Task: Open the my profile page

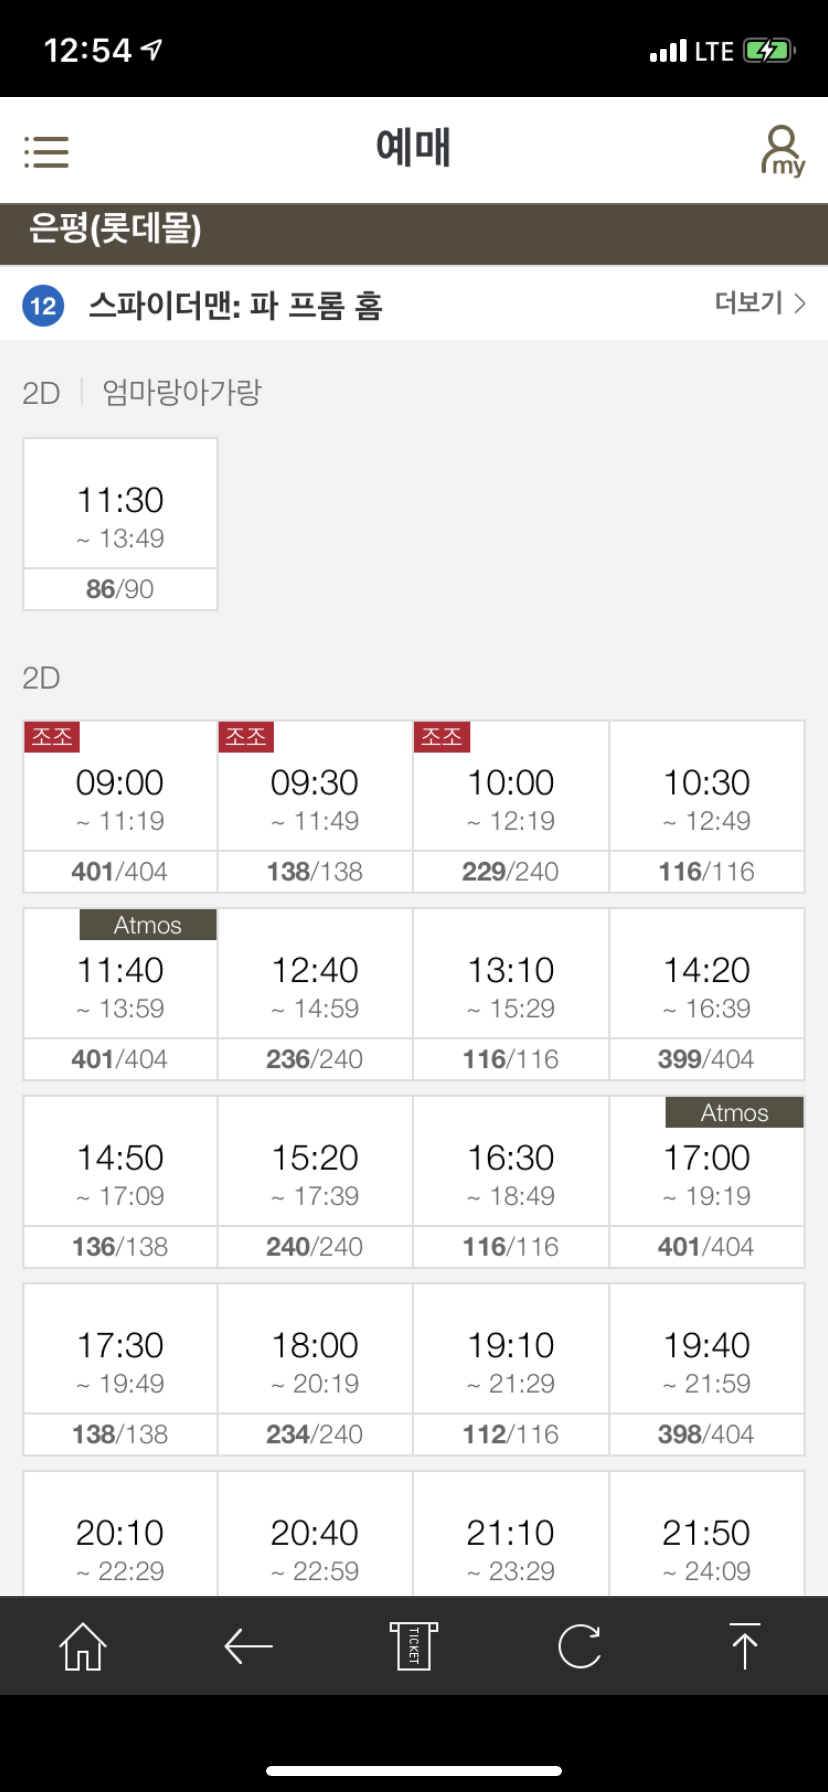Action: click(x=782, y=151)
